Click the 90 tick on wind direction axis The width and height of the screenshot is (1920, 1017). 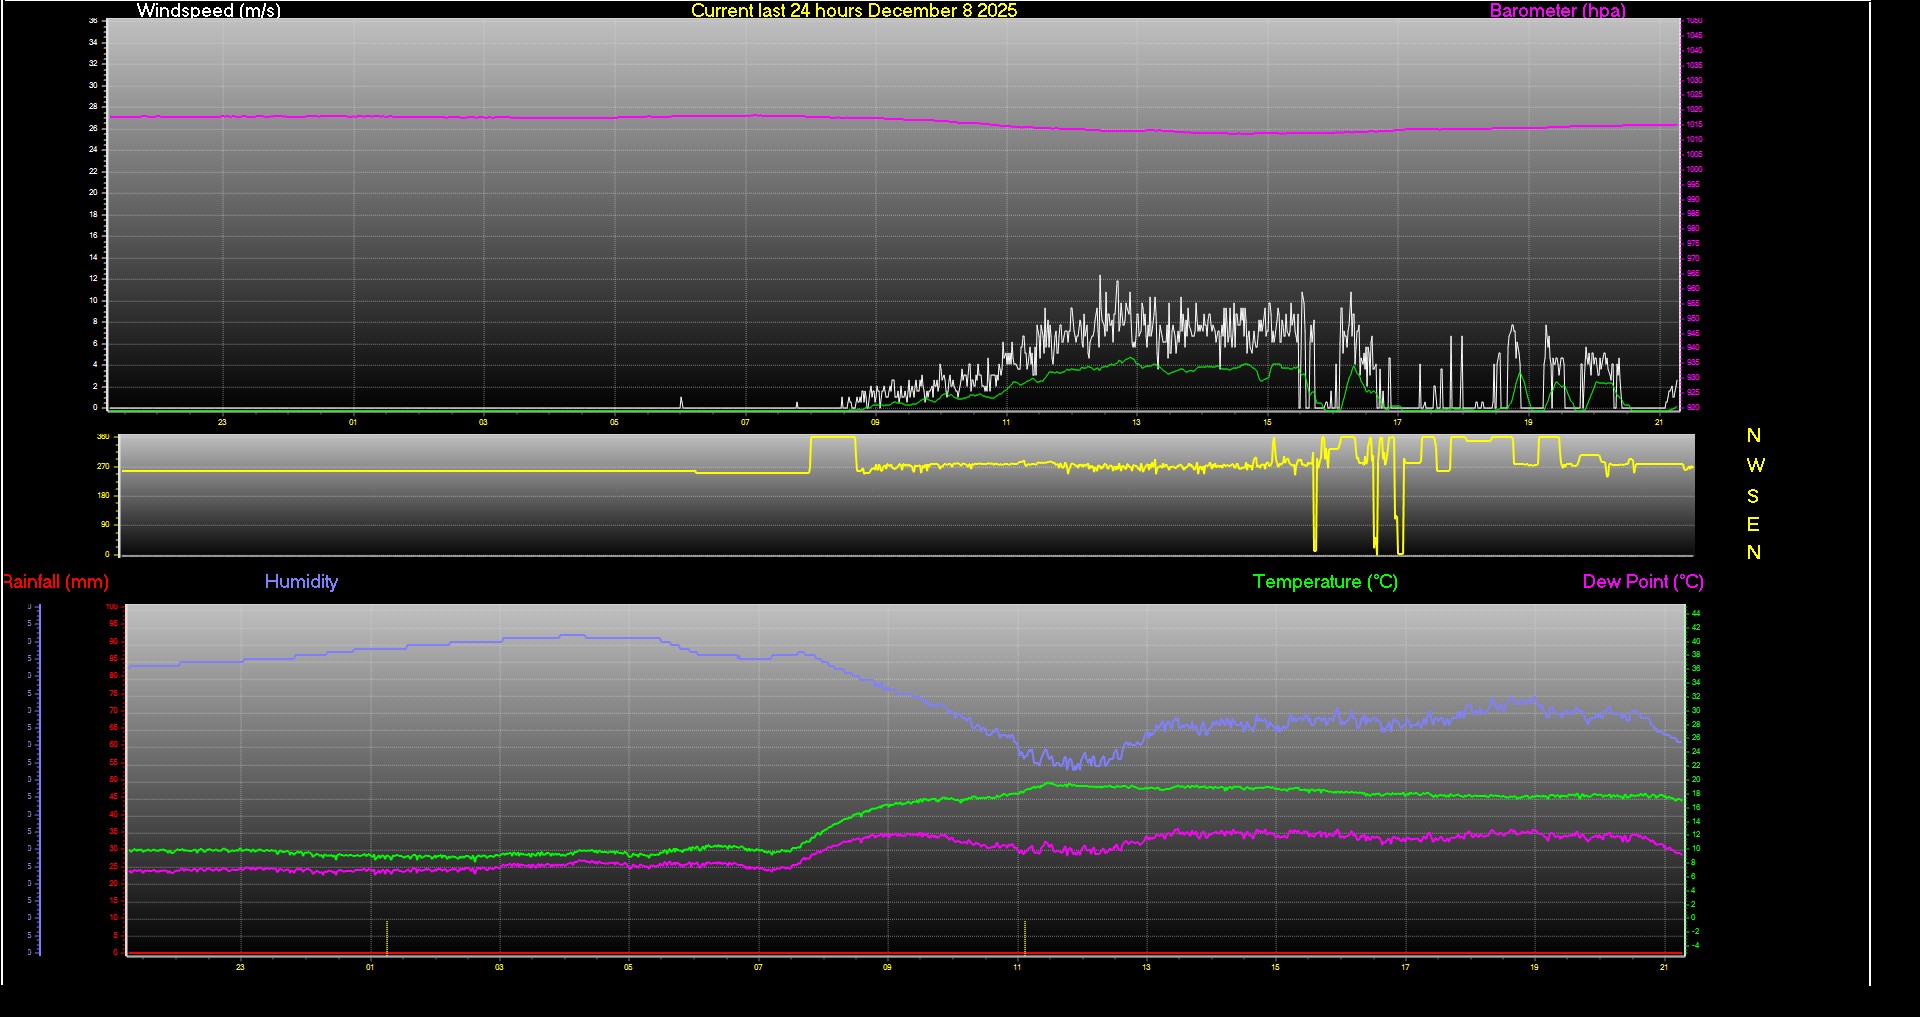click(x=105, y=525)
